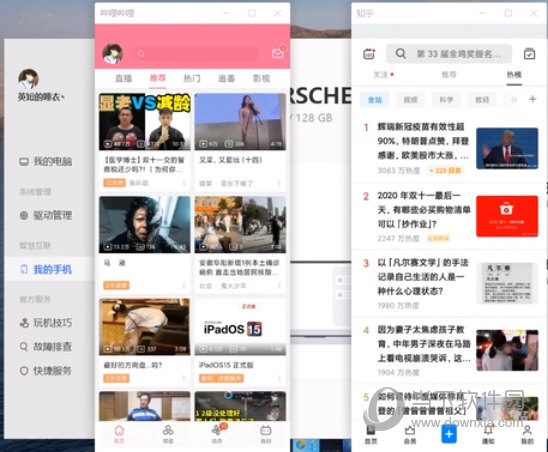The height and width of the screenshot is (452, 548).
Task: Open Zhihu 我的 profile icon
Action: (x=527, y=435)
